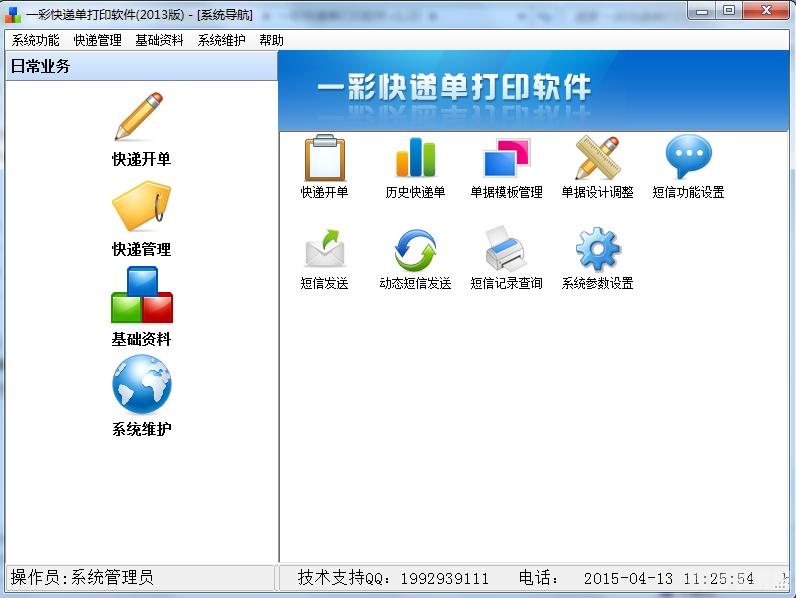Click the 技术支持QQ number in status bar
796x598 pixels.
444,578
